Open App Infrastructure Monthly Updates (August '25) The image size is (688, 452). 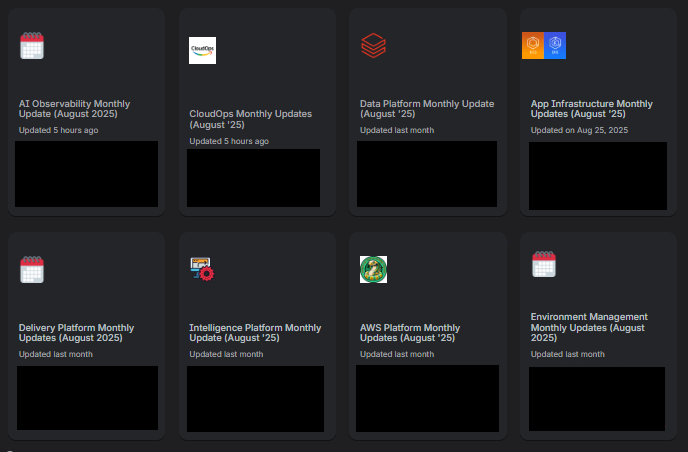[591, 109]
